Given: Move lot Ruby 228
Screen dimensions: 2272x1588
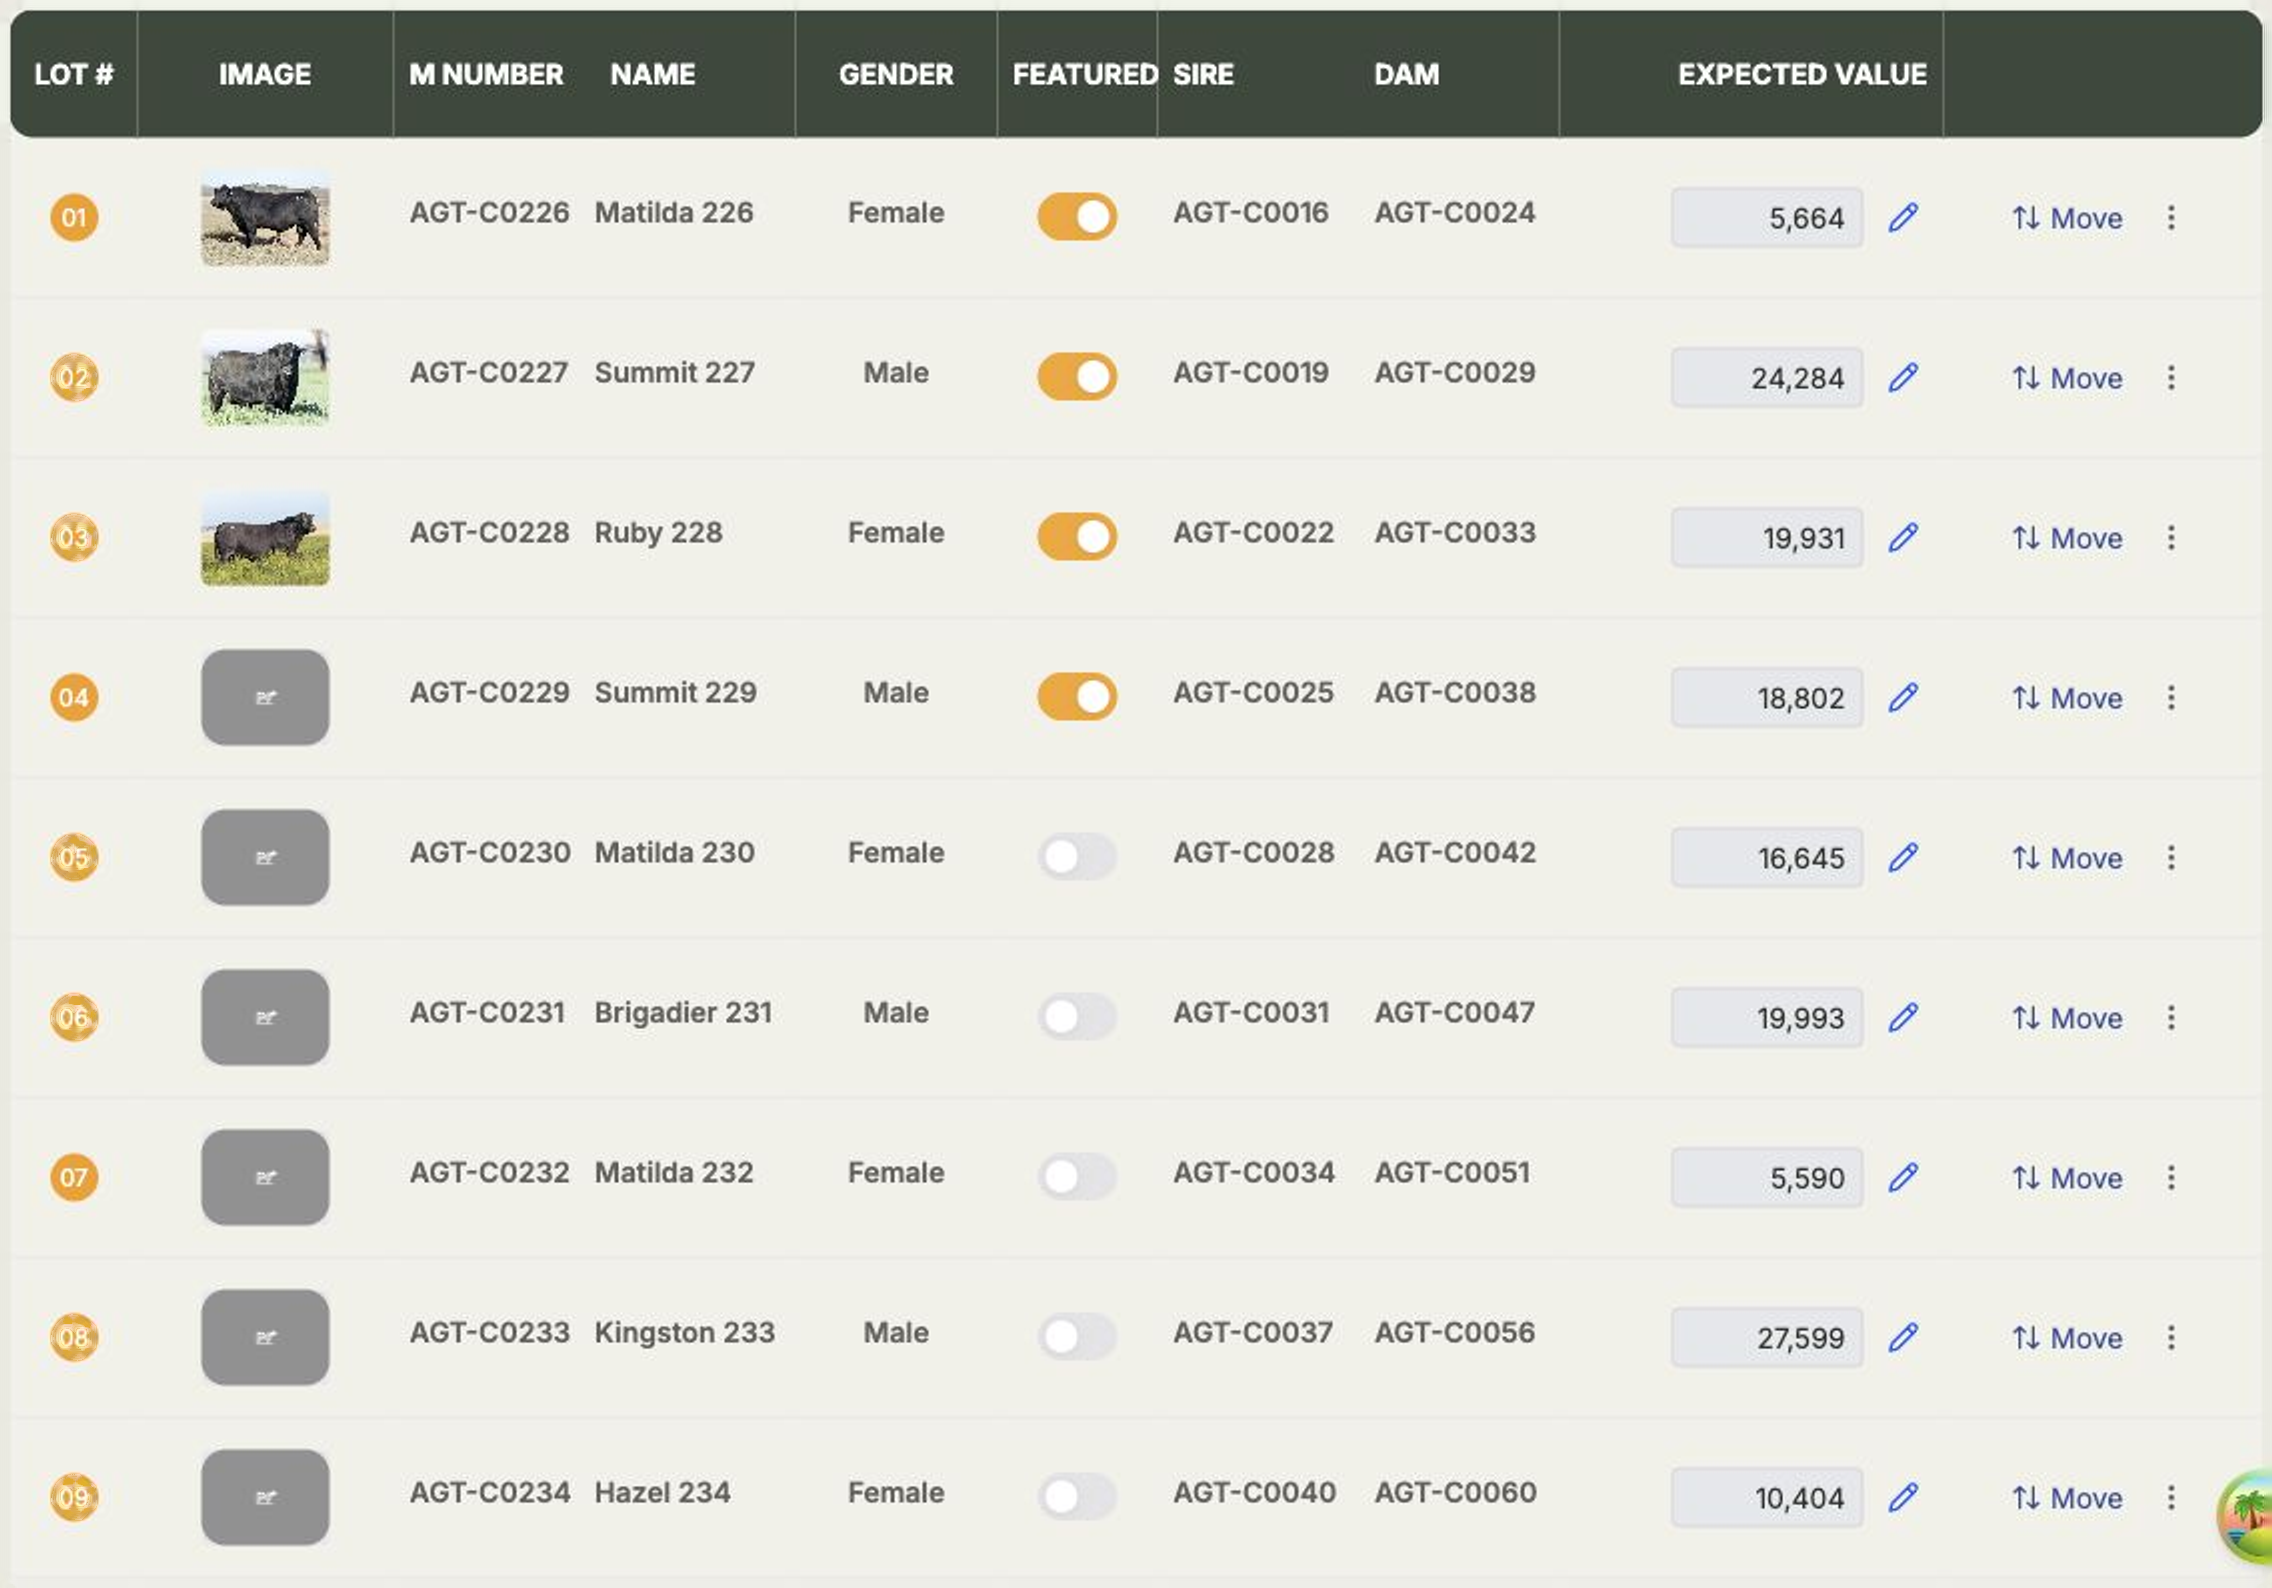Looking at the screenshot, I should click(x=2067, y=537).
